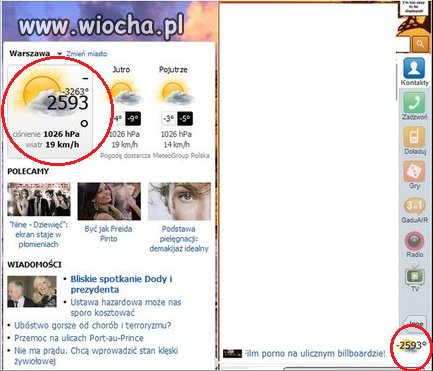Click the 2593 temperature reading

[x=68, y=103]
